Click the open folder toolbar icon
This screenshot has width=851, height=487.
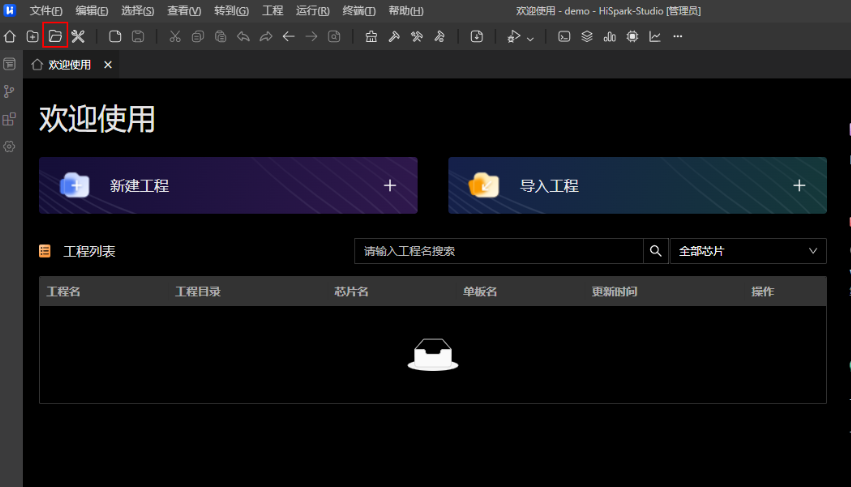pos(55,37)
